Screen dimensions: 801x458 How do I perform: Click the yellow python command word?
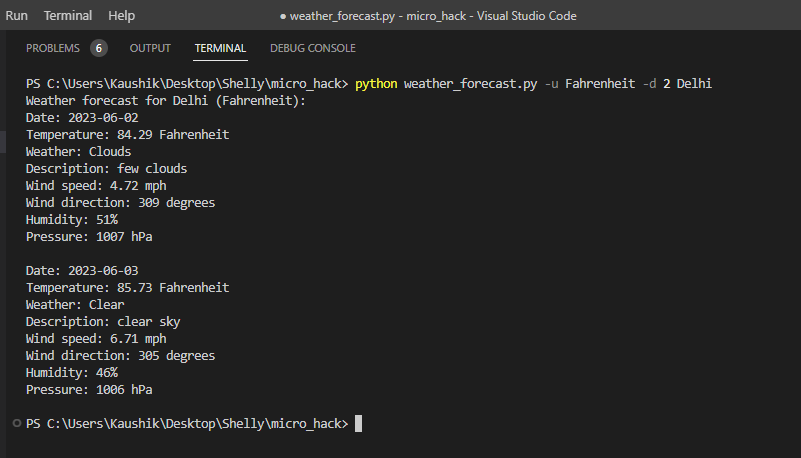376,84
